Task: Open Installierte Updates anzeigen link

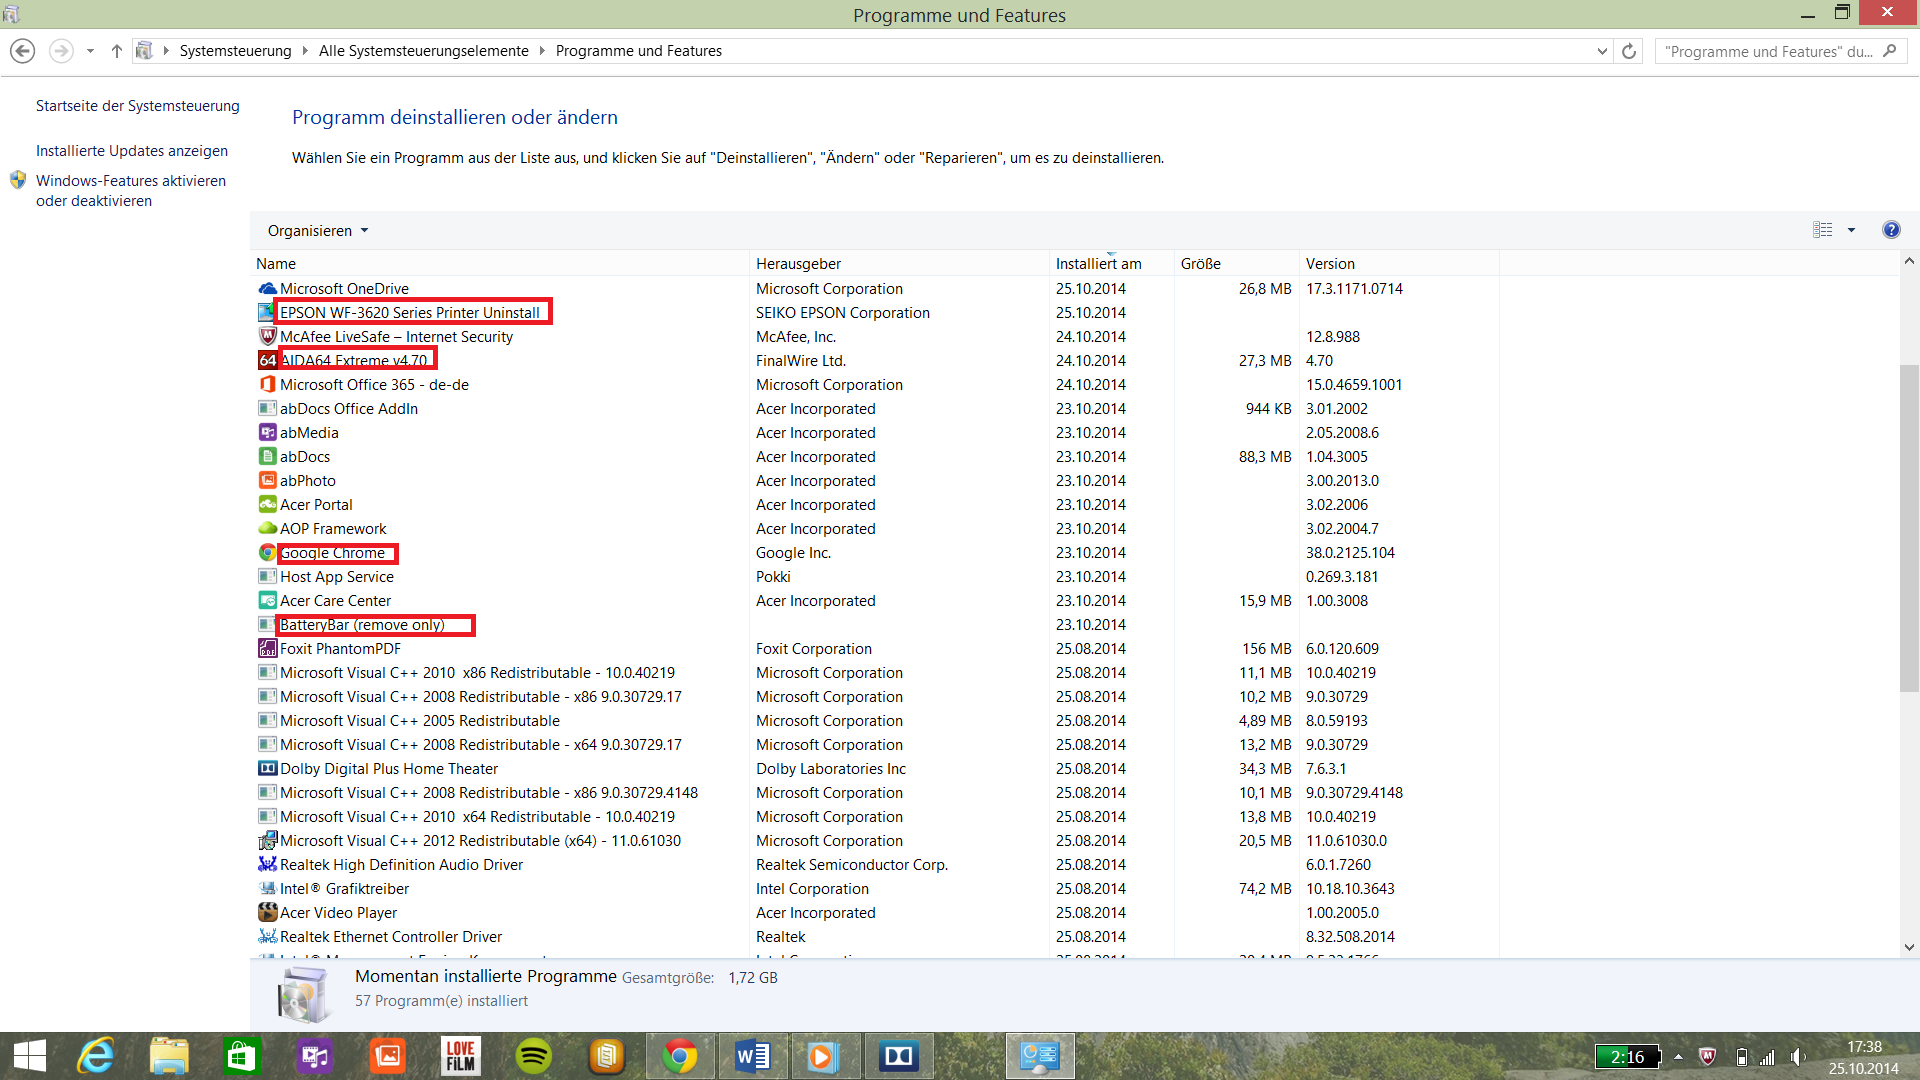Action: 132,151
